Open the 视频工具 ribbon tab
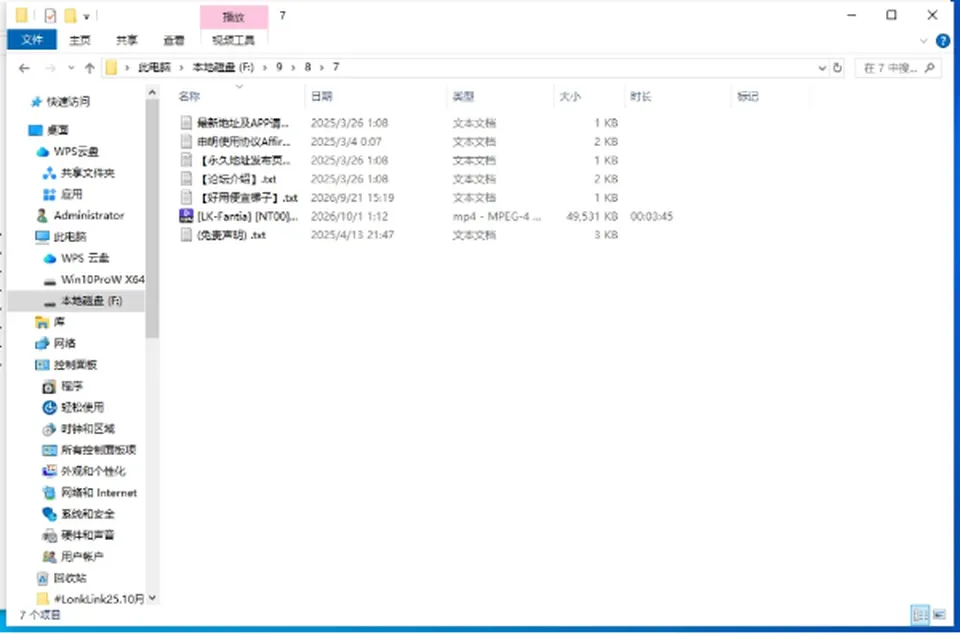 click(x=233, y=40)
